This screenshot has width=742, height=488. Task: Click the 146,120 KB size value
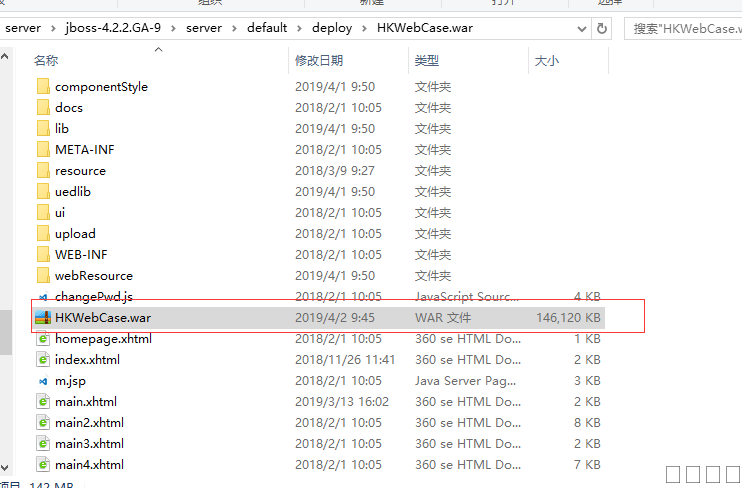point(568,318)
